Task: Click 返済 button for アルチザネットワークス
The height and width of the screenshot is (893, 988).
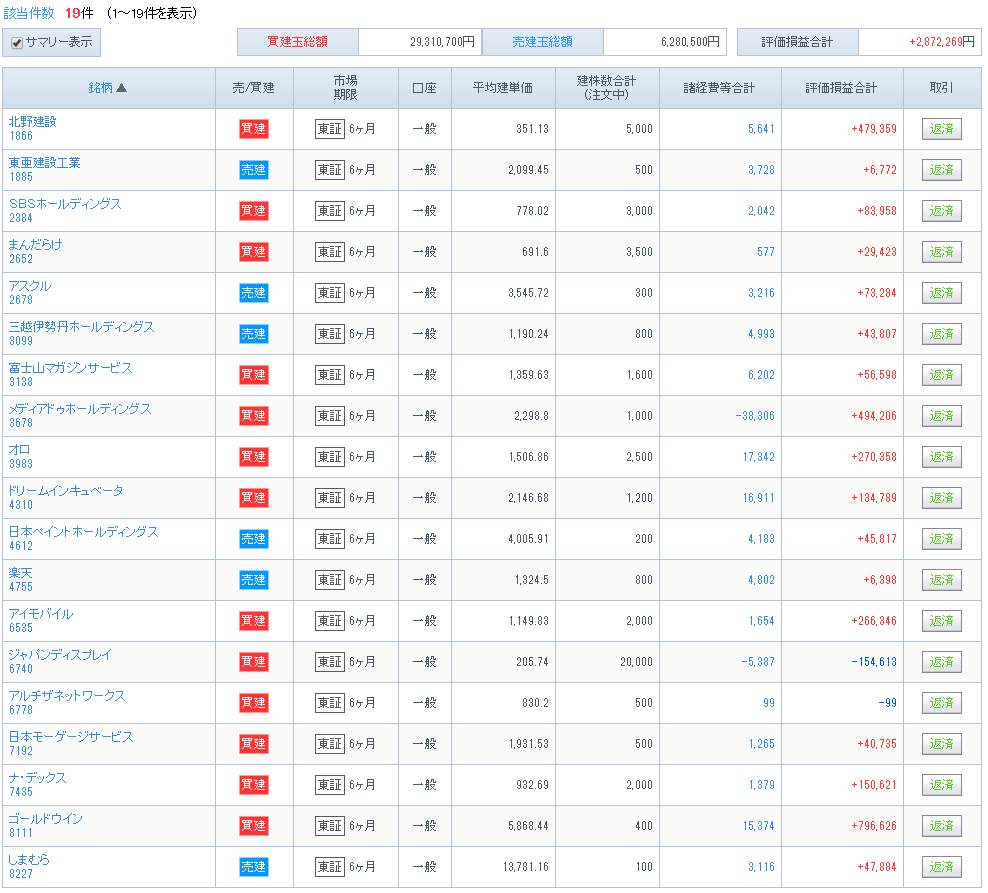Action: coord(941,702)
